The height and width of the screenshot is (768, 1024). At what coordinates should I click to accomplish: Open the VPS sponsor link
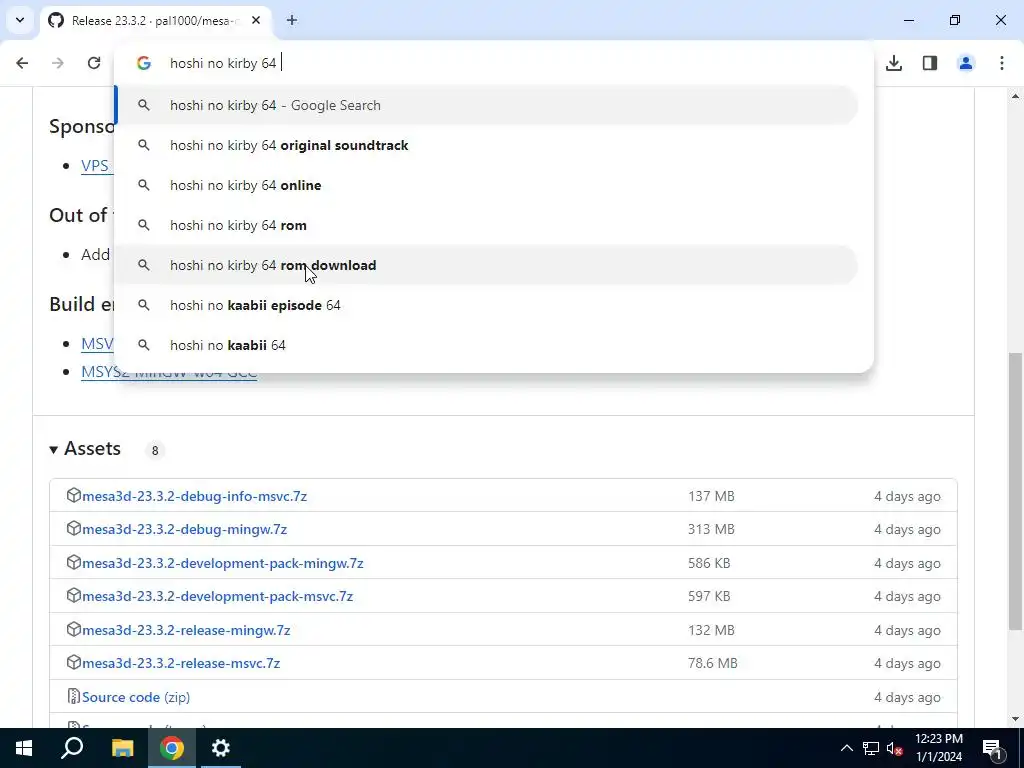(x=95, y=165)
